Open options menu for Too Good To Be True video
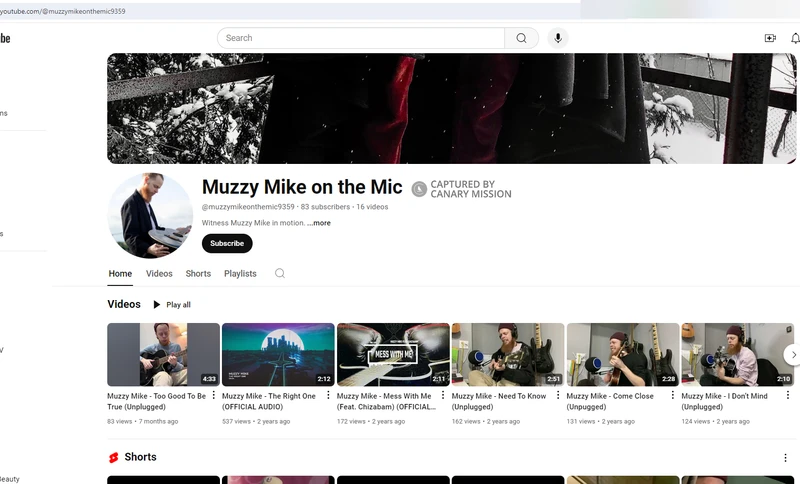The image size is (800, 484). [x=214, y=396]
